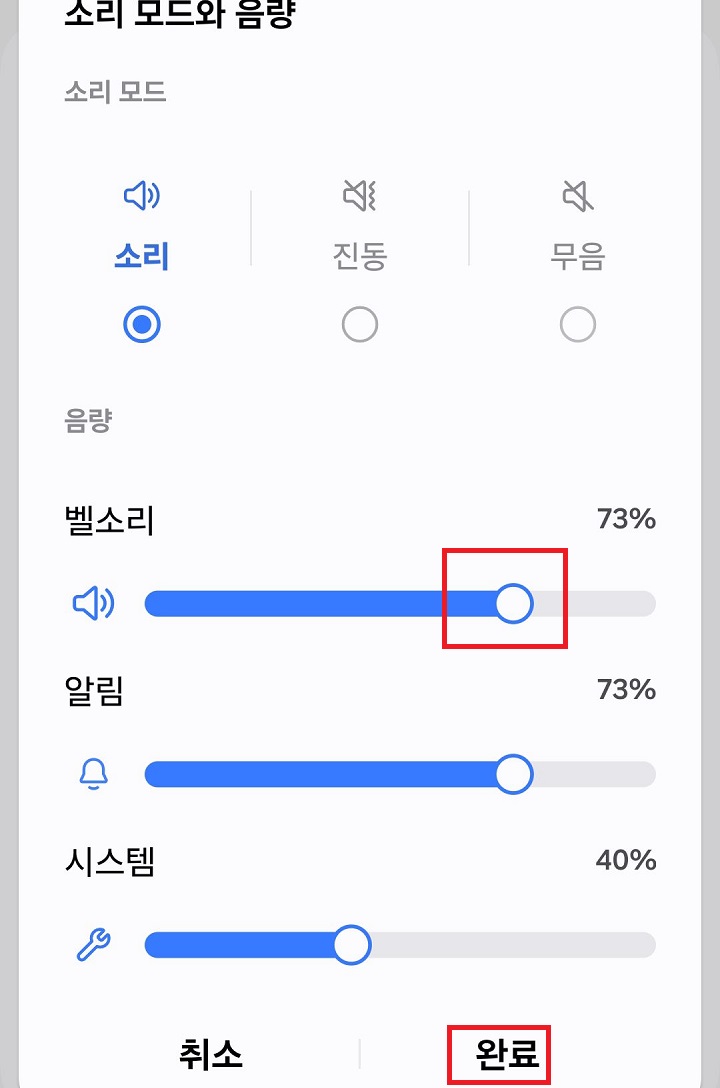720x1088 pixels.
Task: Tap the 무음 mode text label
Action: 578,257
